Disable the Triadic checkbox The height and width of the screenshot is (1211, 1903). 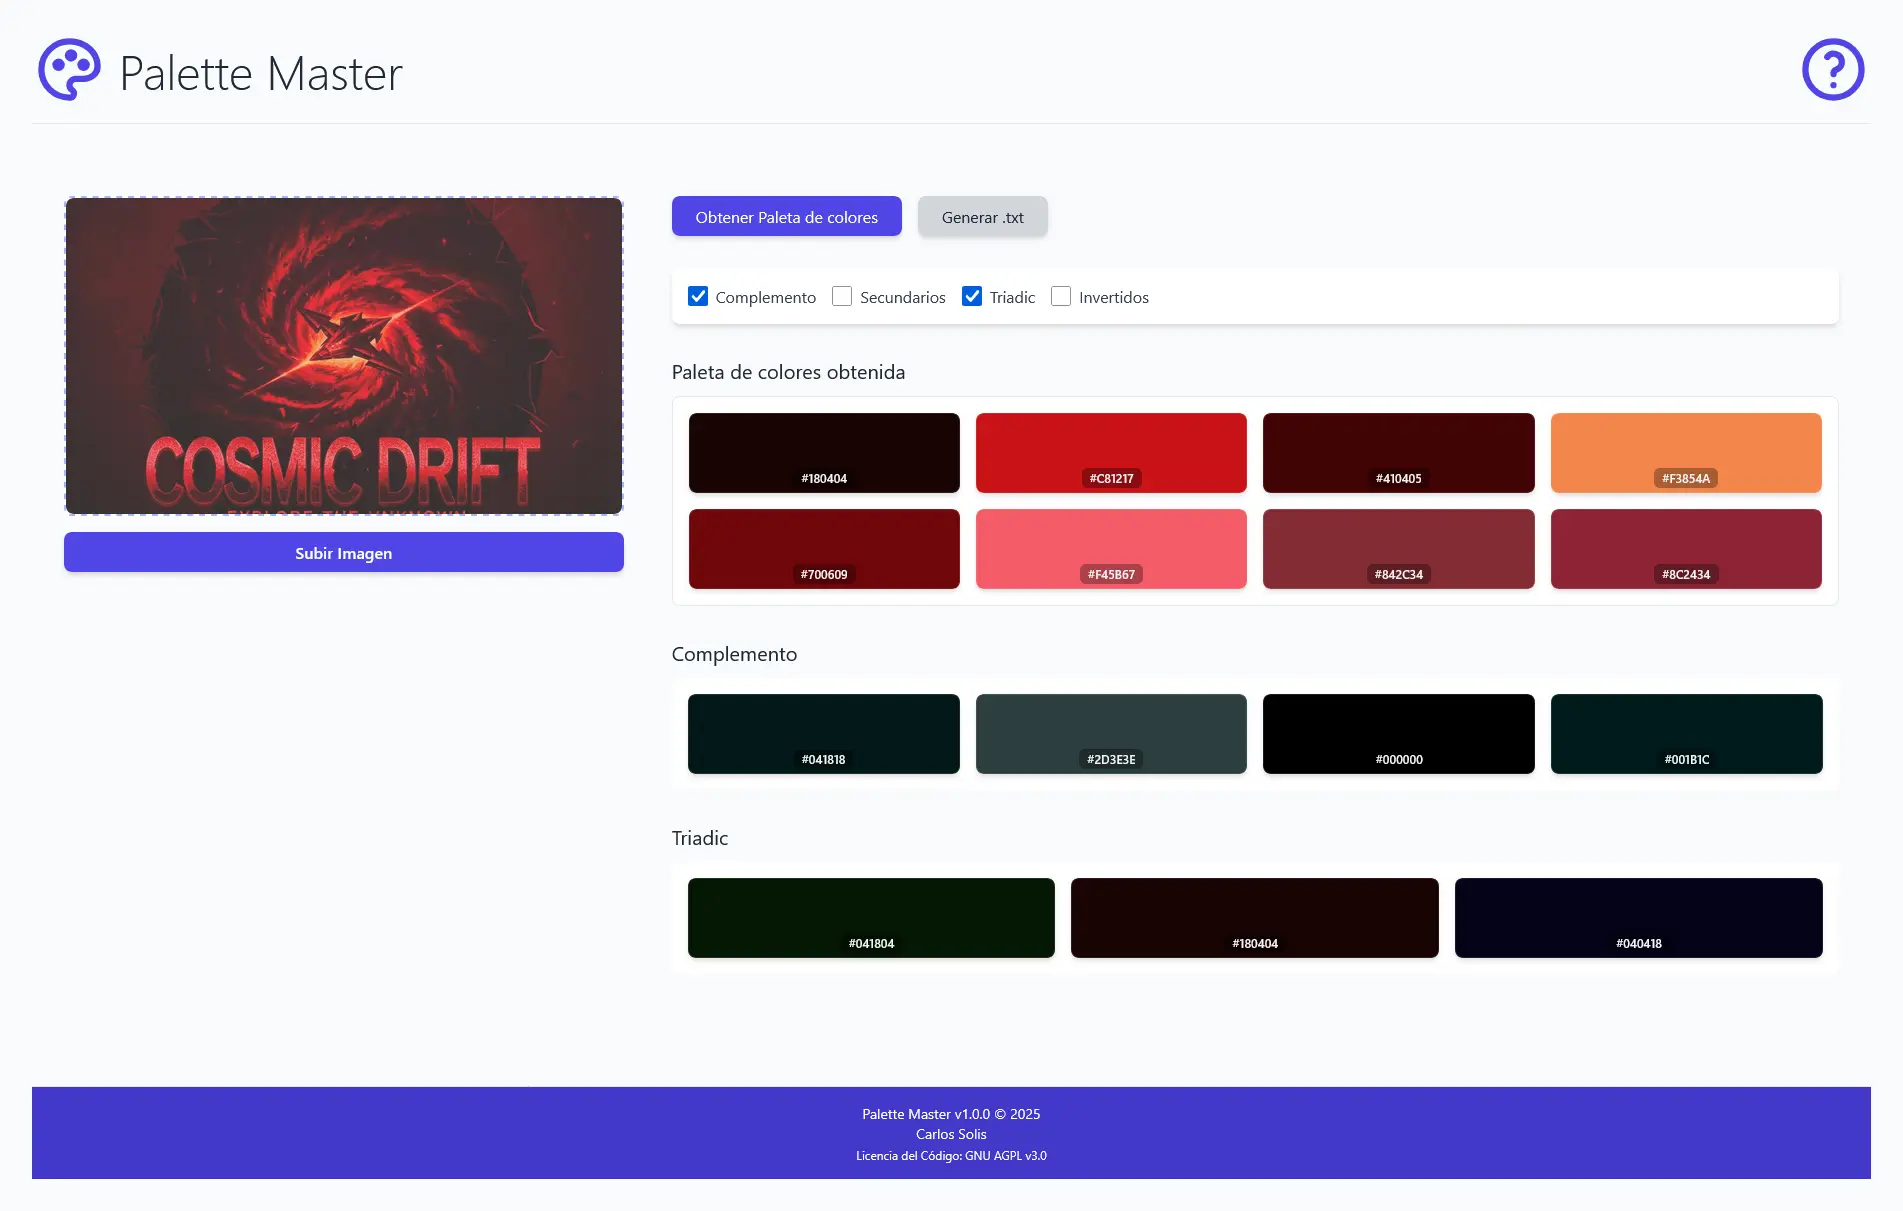pos(971,297)
